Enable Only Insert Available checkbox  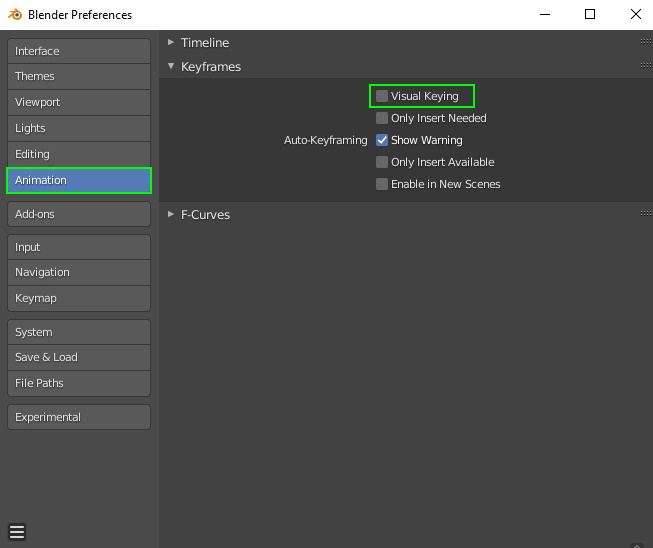pyautogui.click(x=382, y=162)
